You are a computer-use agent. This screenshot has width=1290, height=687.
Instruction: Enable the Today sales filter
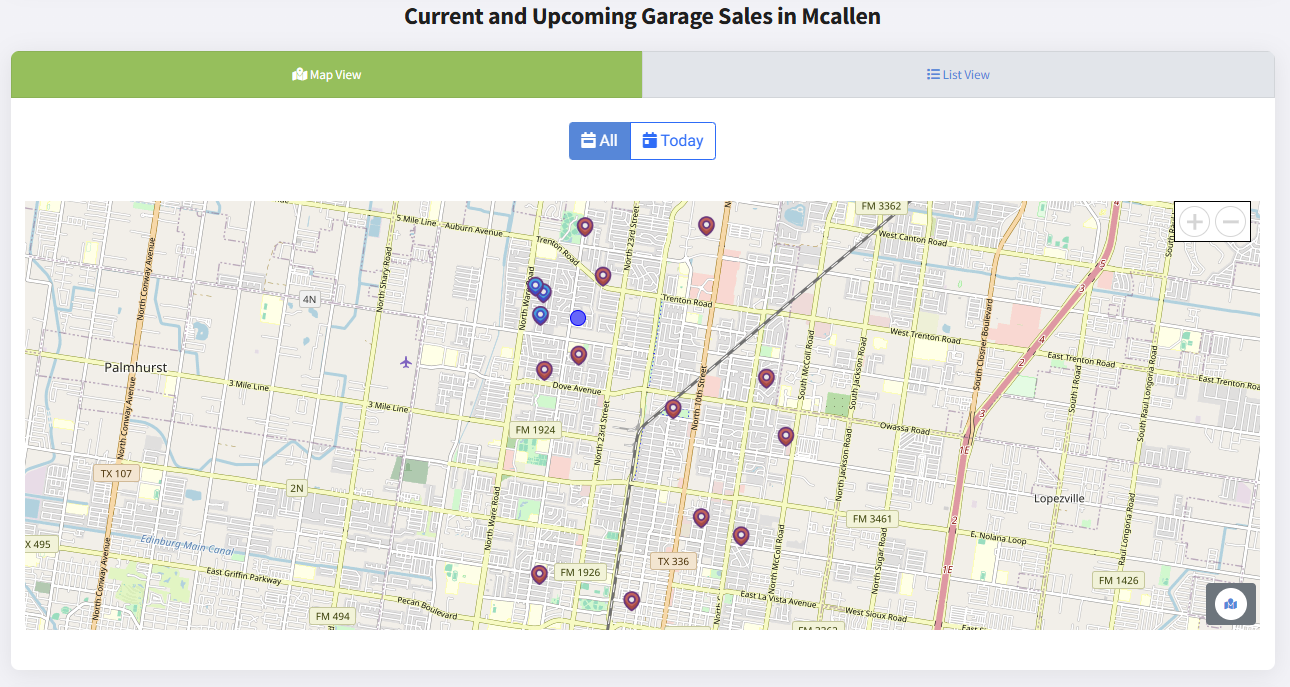(672, 140)
